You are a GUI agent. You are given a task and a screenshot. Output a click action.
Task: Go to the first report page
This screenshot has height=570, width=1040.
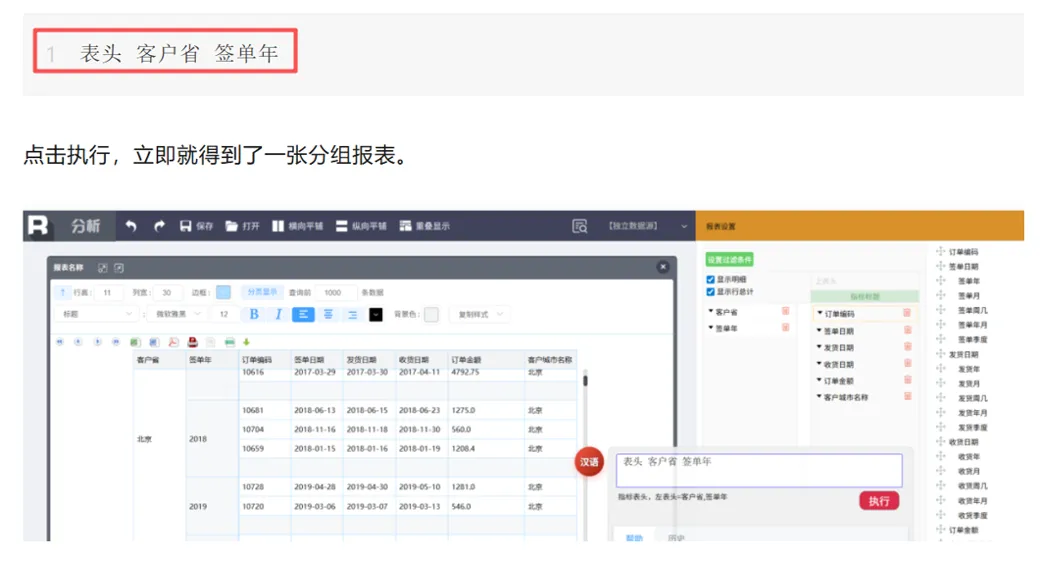click(x=60, y=342)
